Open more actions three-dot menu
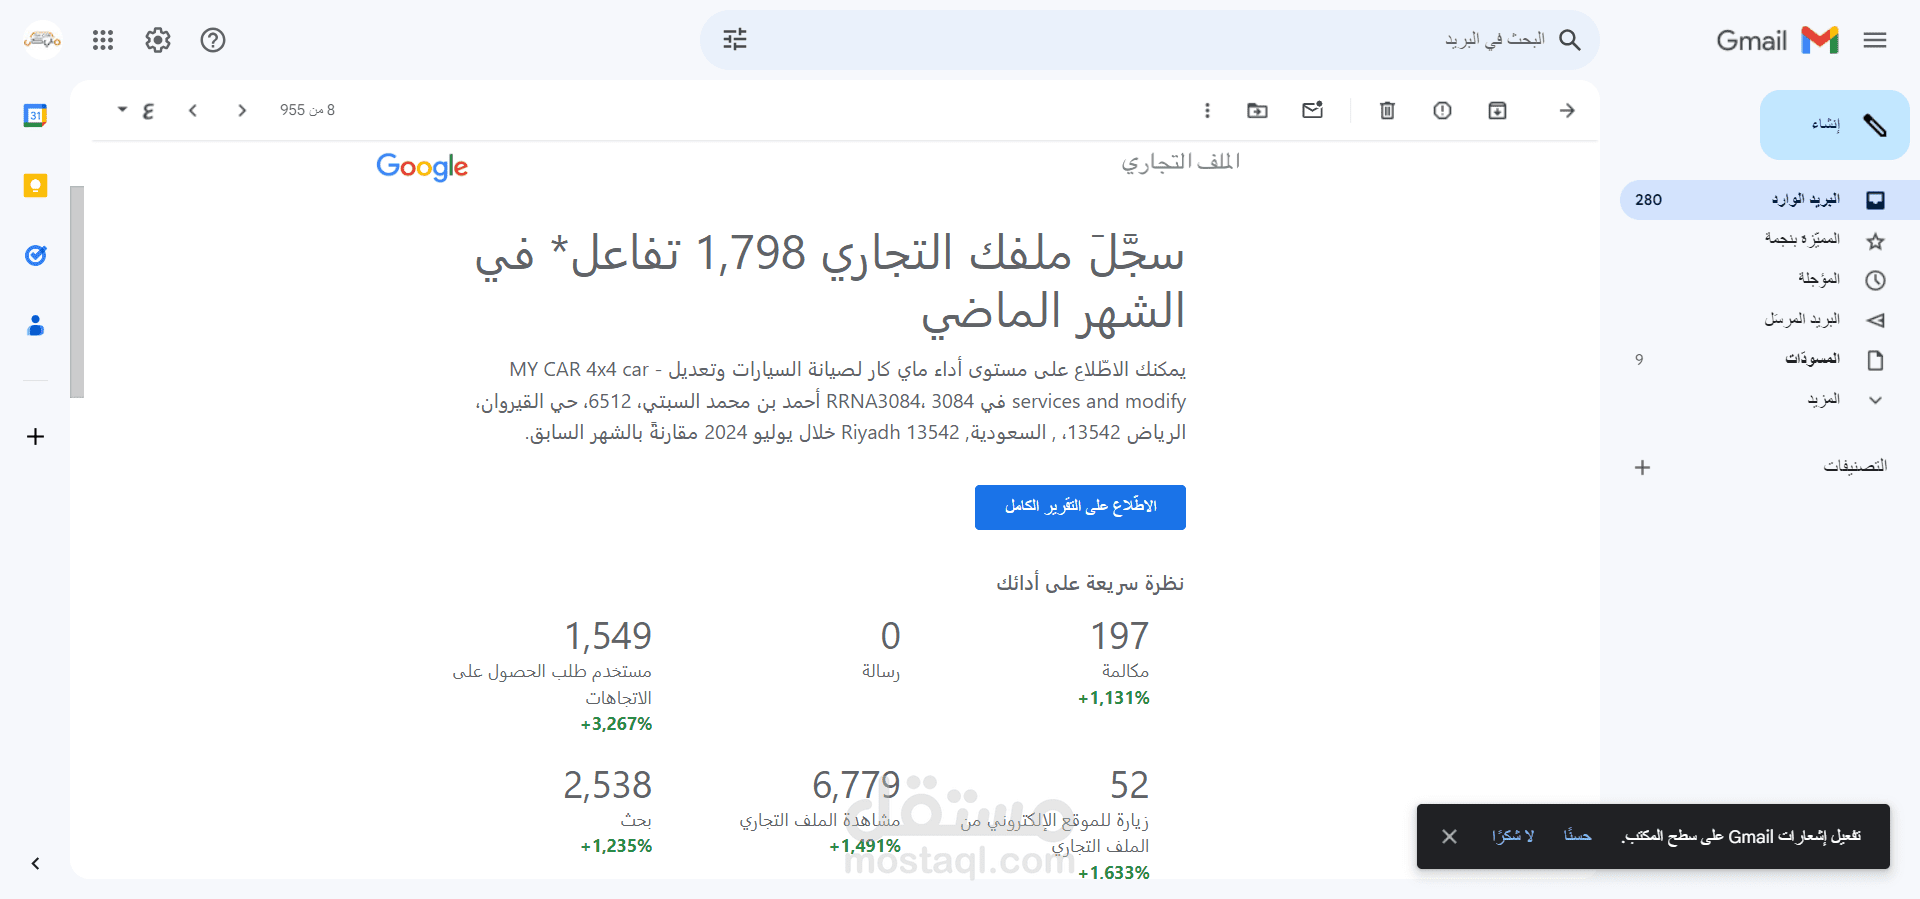 pos(1207,110)
